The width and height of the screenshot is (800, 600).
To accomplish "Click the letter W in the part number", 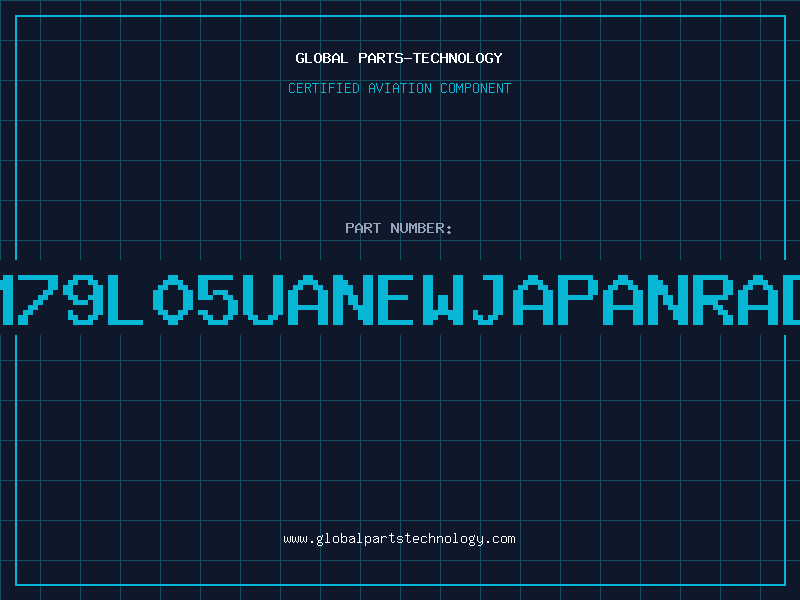I will [x=443, y=299].
